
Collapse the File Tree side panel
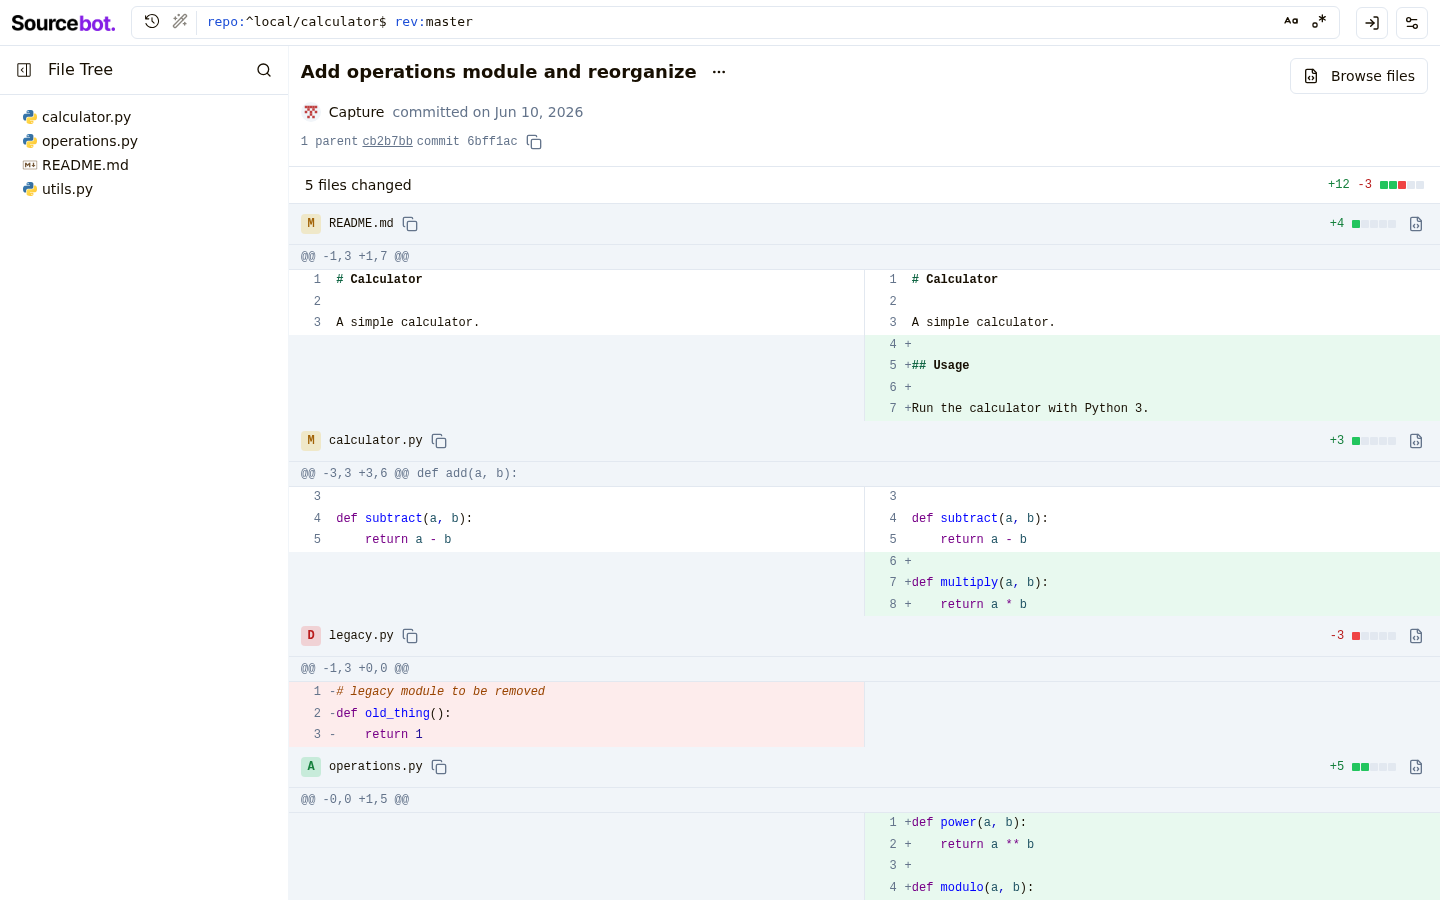point(24,70)
